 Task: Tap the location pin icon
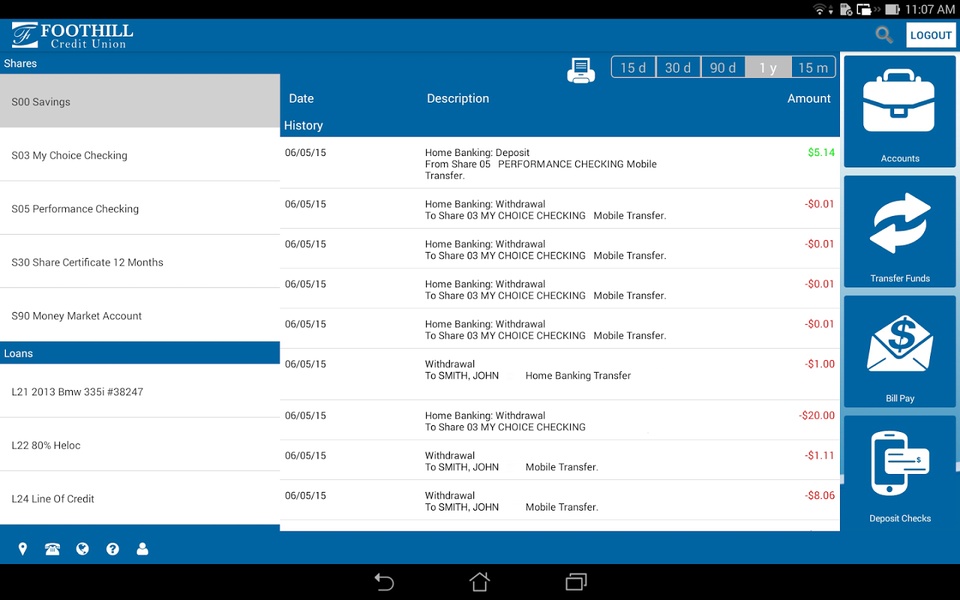coord(23,549)
